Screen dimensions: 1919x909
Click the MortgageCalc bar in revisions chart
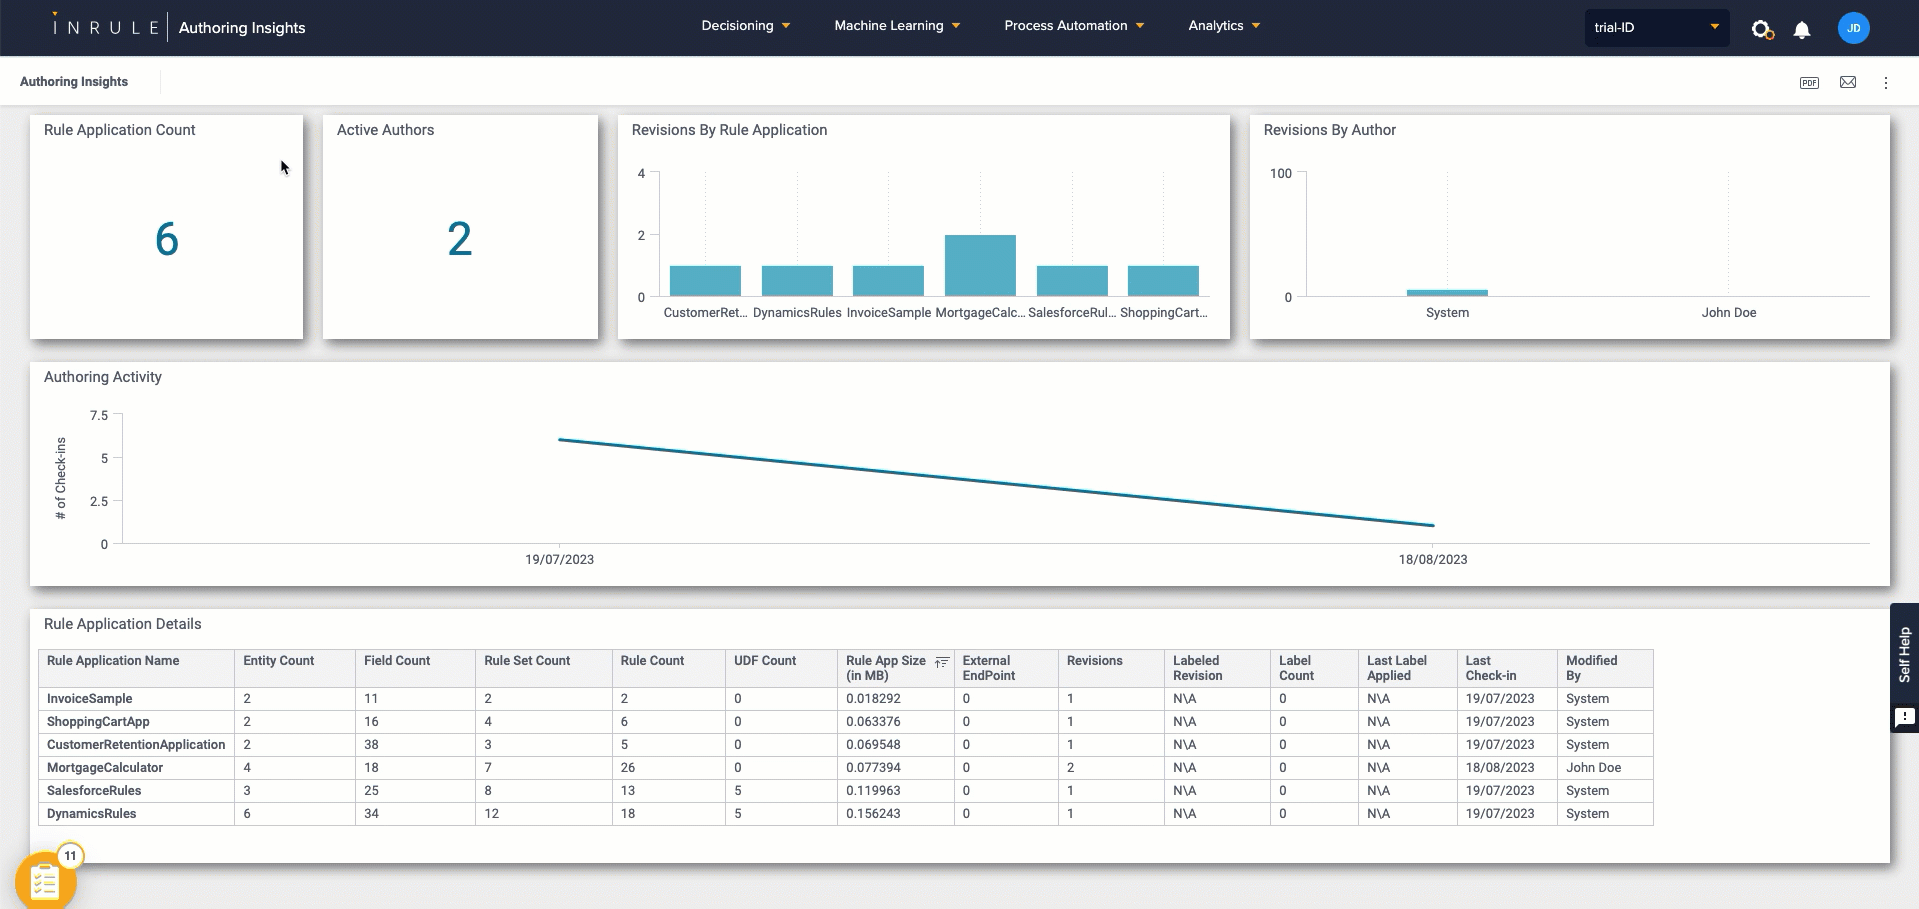[980, 266]
